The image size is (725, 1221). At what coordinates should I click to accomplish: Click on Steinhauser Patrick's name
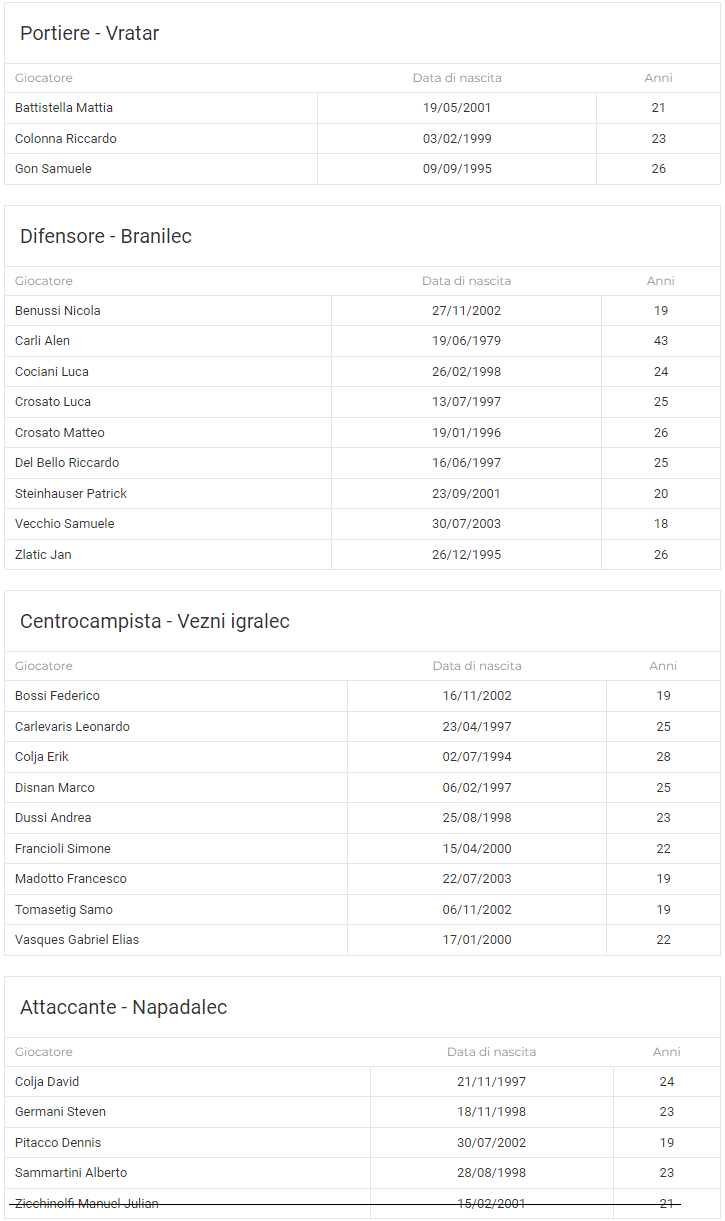(71, 494)
